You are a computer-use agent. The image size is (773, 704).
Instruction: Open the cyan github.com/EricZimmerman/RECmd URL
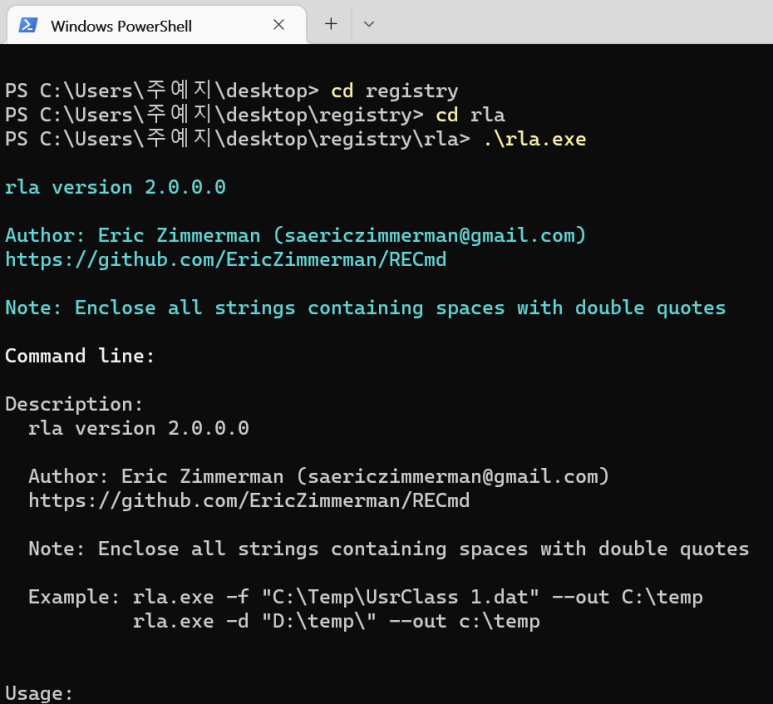pyautogui.click(x=226, y=260)
